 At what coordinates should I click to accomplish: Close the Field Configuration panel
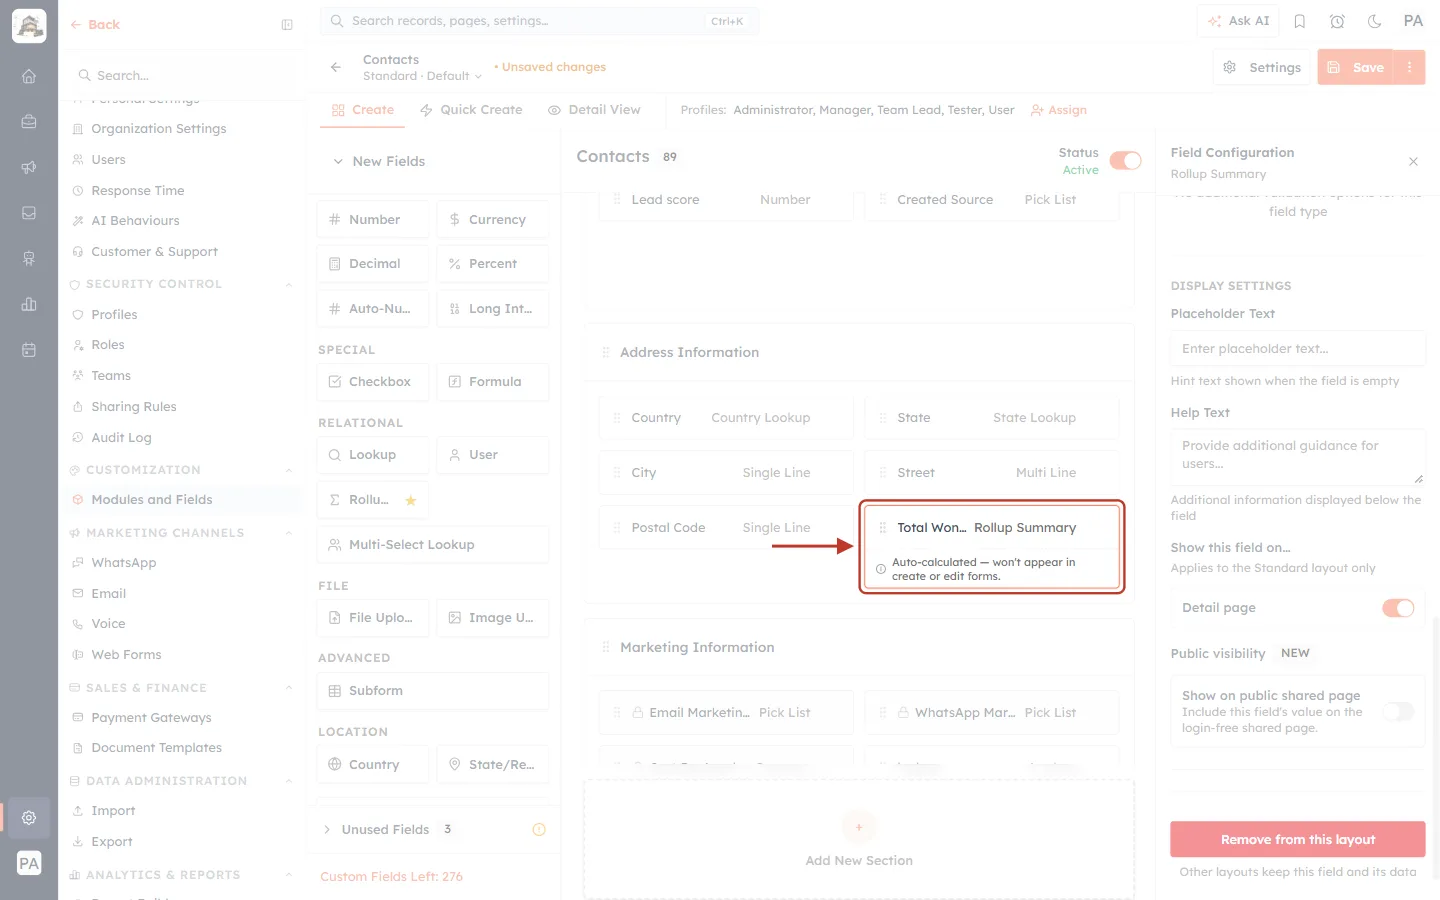(x=1413, y=162)
